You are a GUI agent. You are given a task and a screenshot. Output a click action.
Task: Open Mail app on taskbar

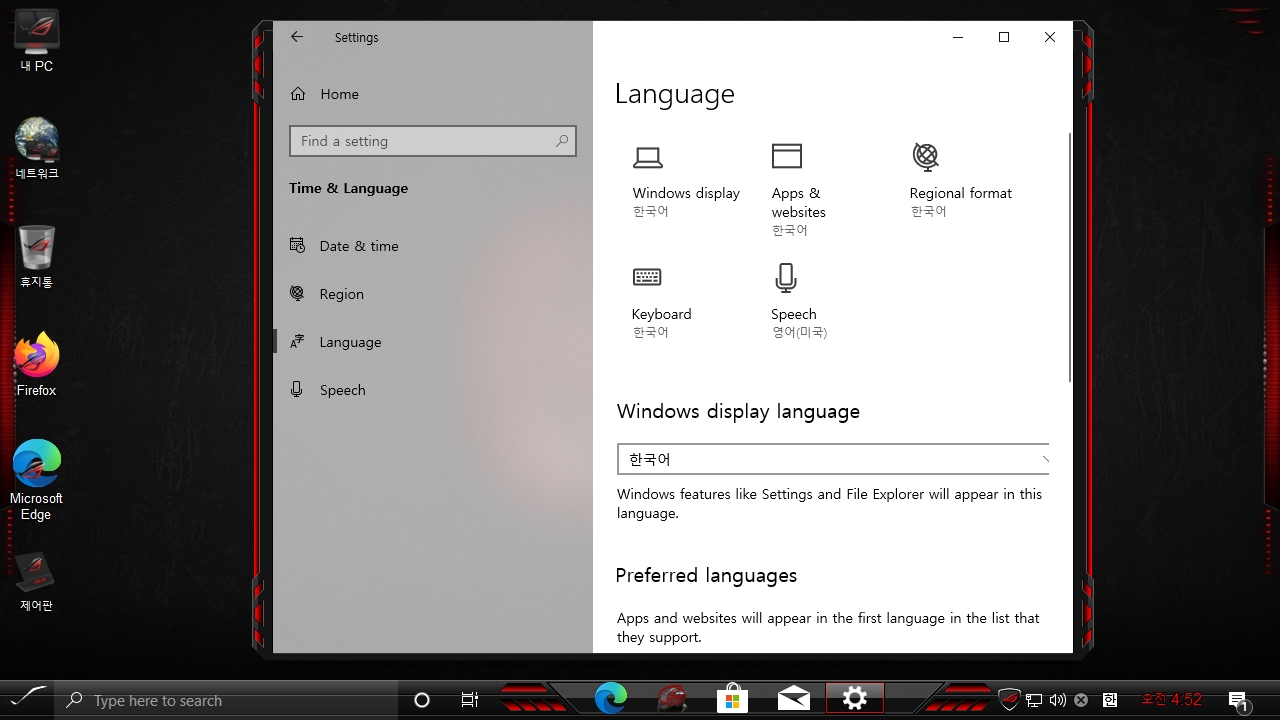tap(793, 699)
